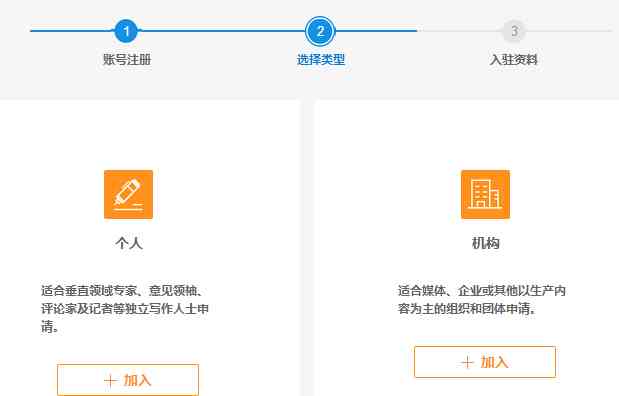Join as 机构 with the 加入 button

pos(485,362)
